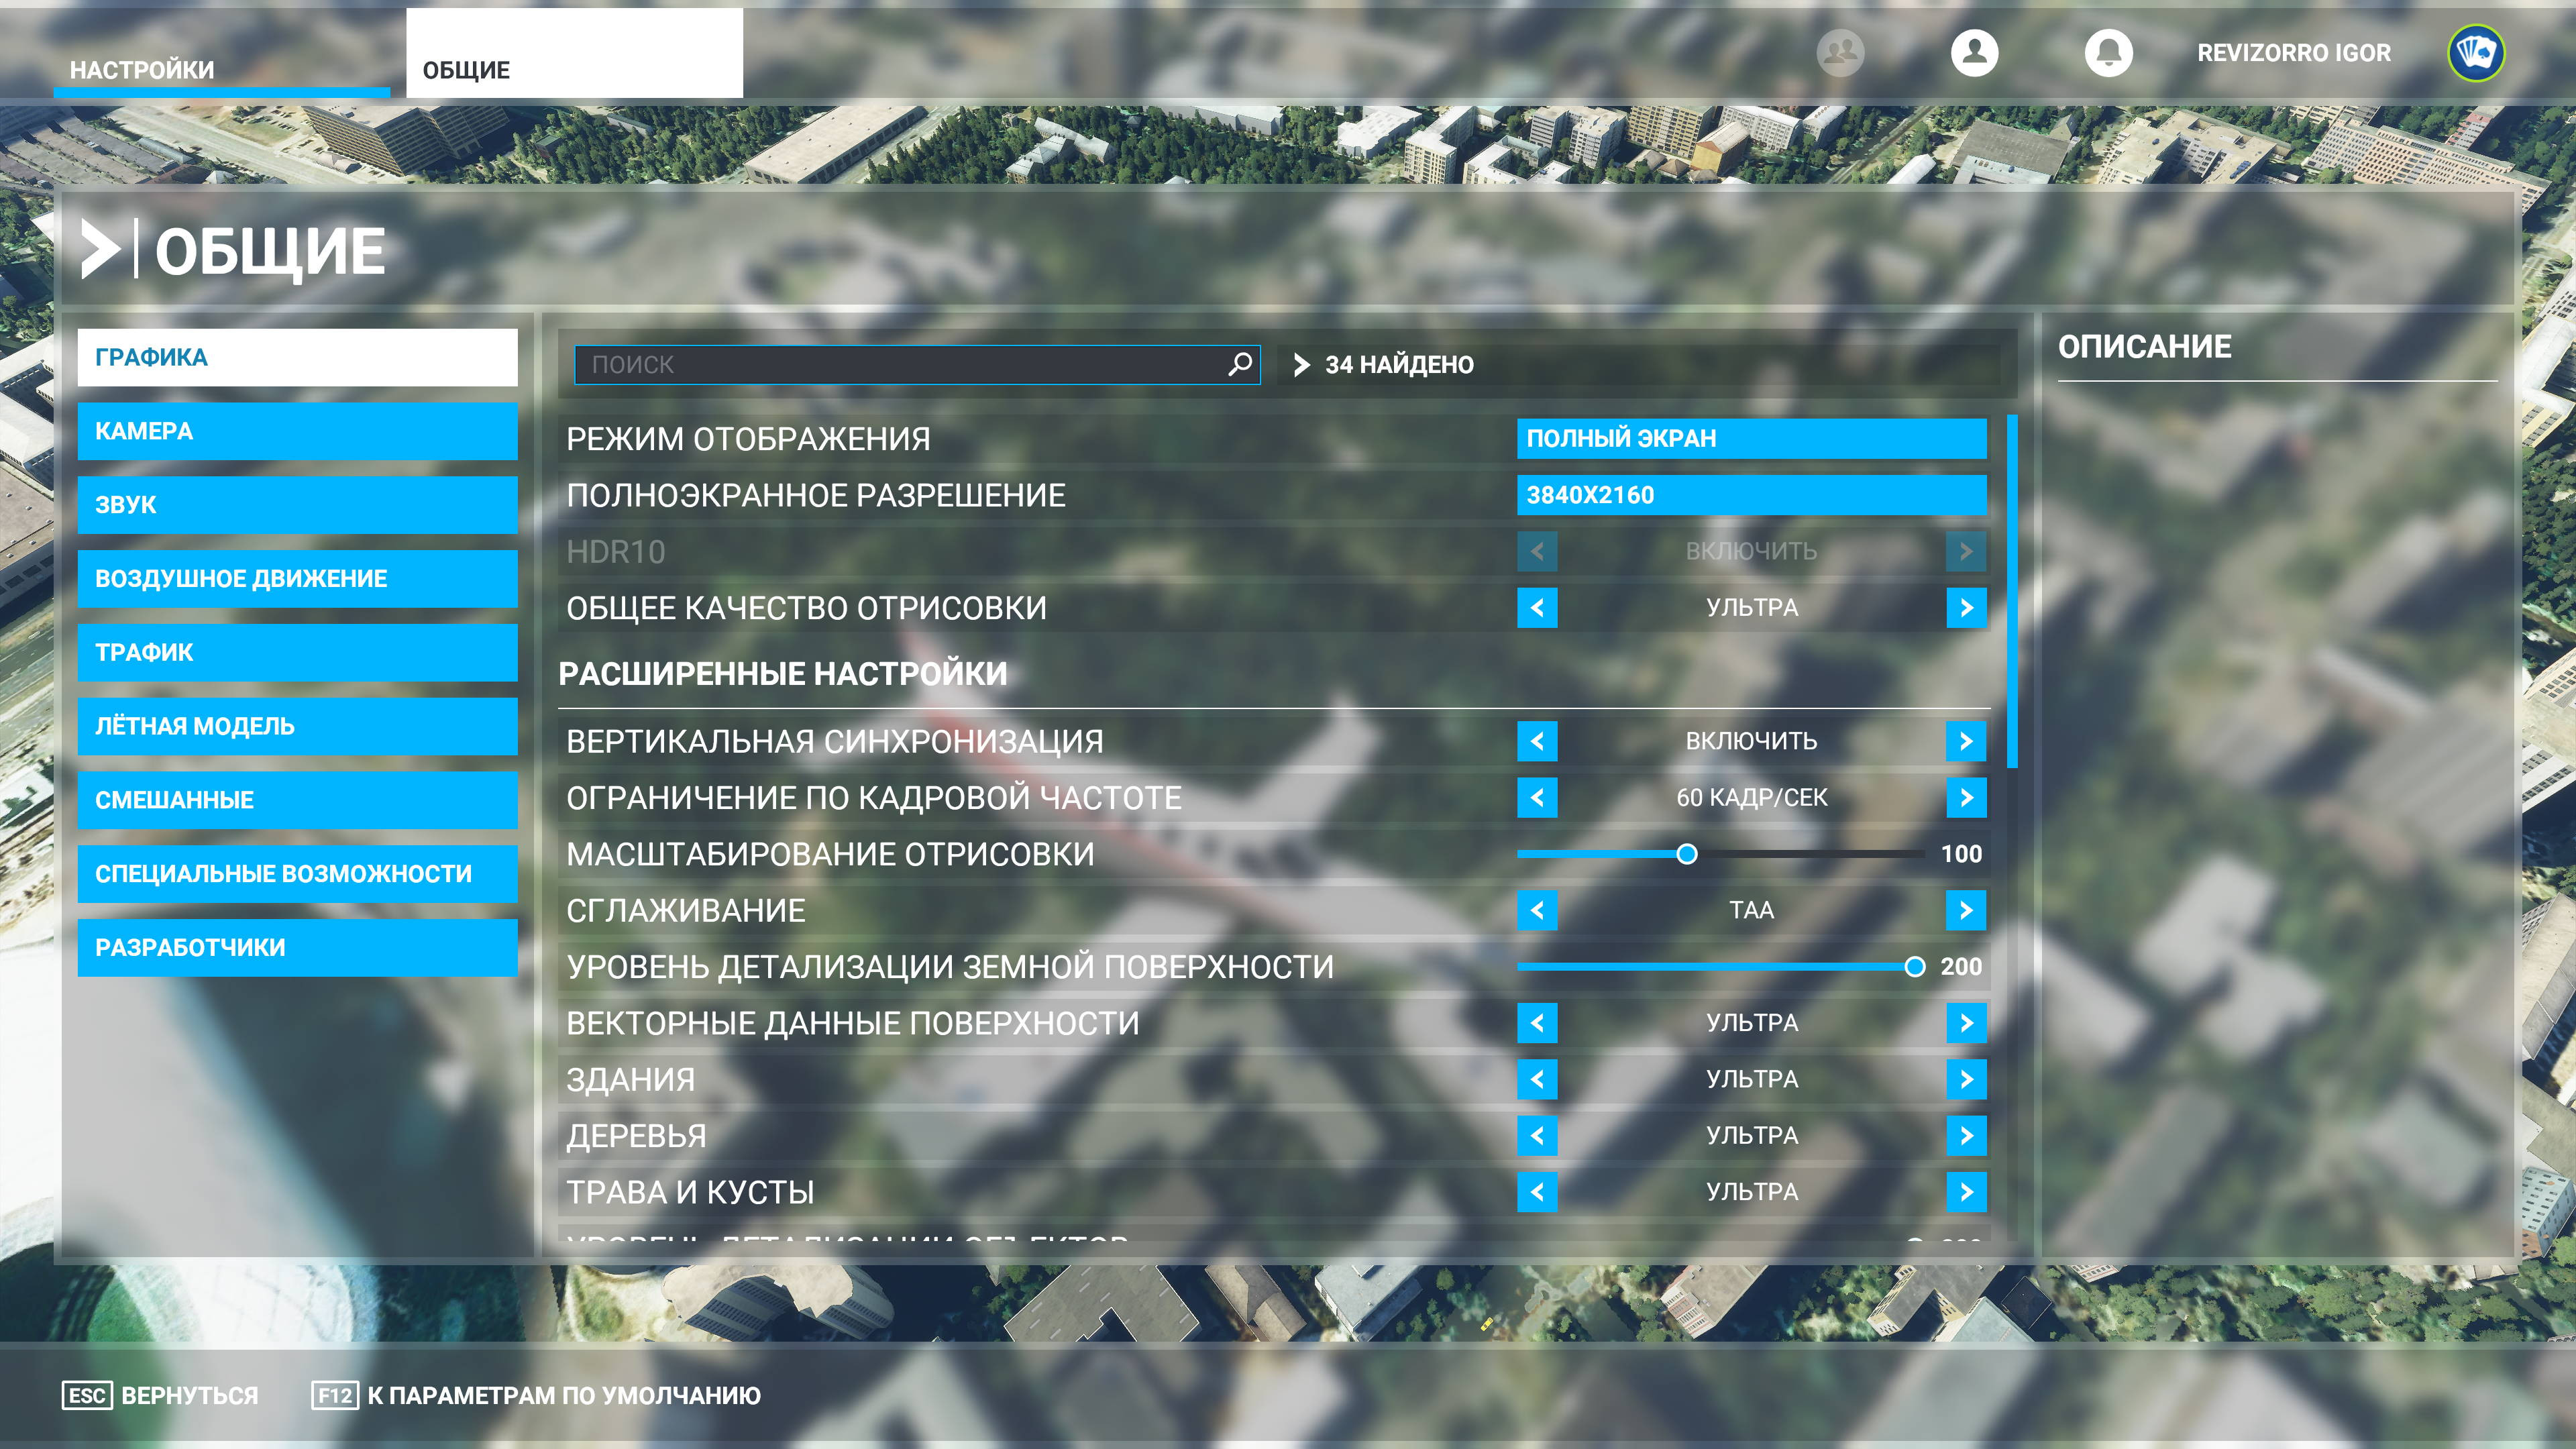Viewport: 2576px width, 1449px height.
Task: Open the notifications bell icon
Action: click(x=2108, y=52)
